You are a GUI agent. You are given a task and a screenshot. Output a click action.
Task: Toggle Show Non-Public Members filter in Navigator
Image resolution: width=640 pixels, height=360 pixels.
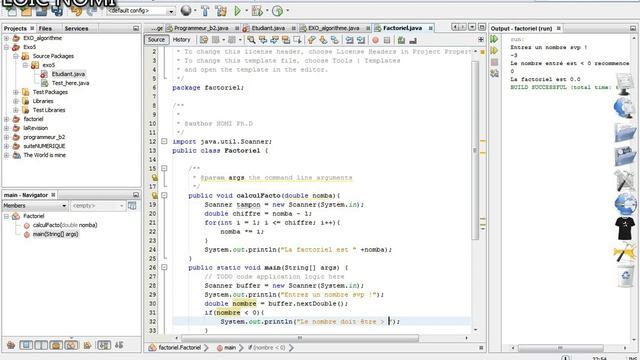(x=56, y=345)
